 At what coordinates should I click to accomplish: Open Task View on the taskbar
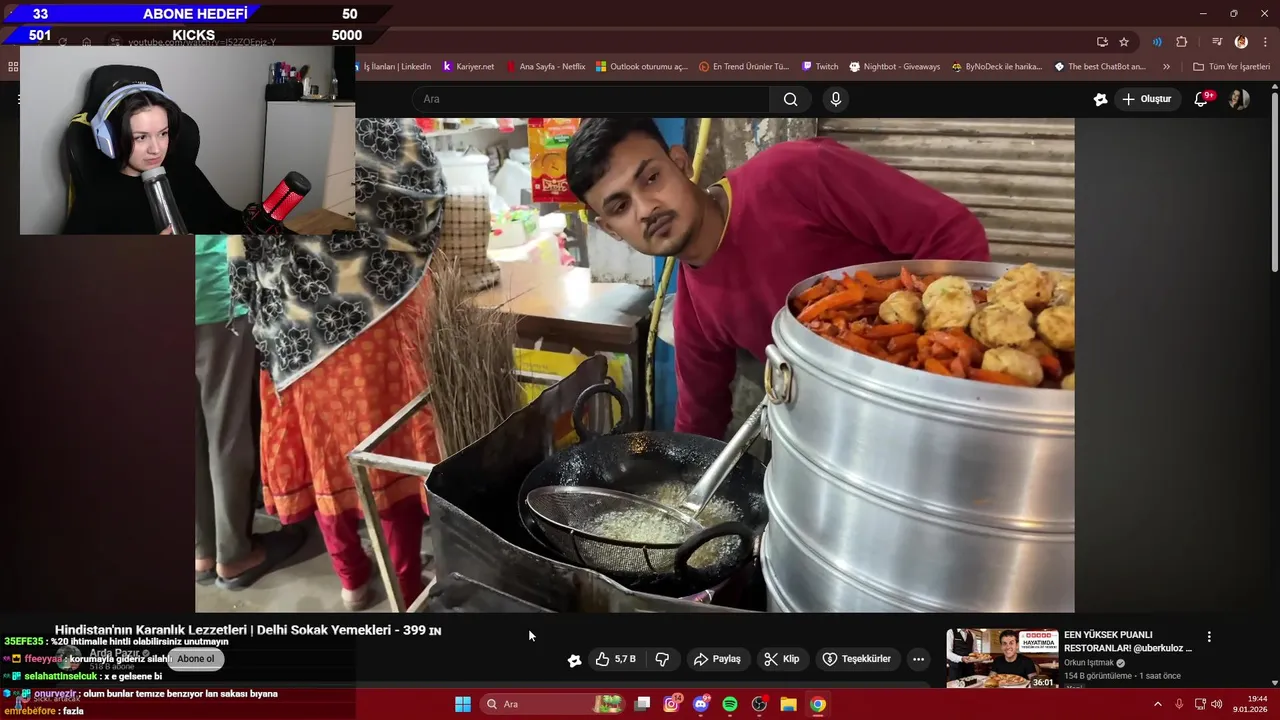(x=642, y=704)
